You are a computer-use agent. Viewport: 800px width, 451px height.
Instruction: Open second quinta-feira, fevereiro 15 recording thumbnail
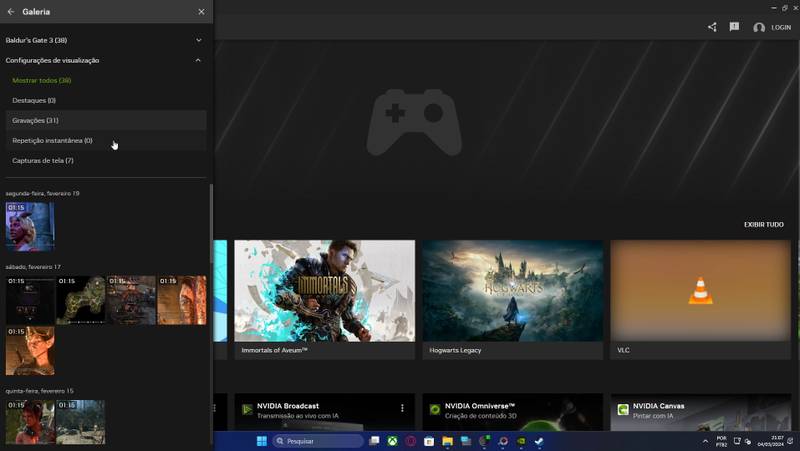(81, 422)
